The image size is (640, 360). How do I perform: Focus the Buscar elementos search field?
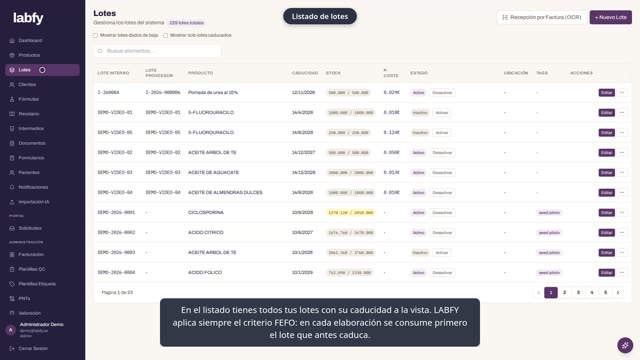(x=158, y=51)
